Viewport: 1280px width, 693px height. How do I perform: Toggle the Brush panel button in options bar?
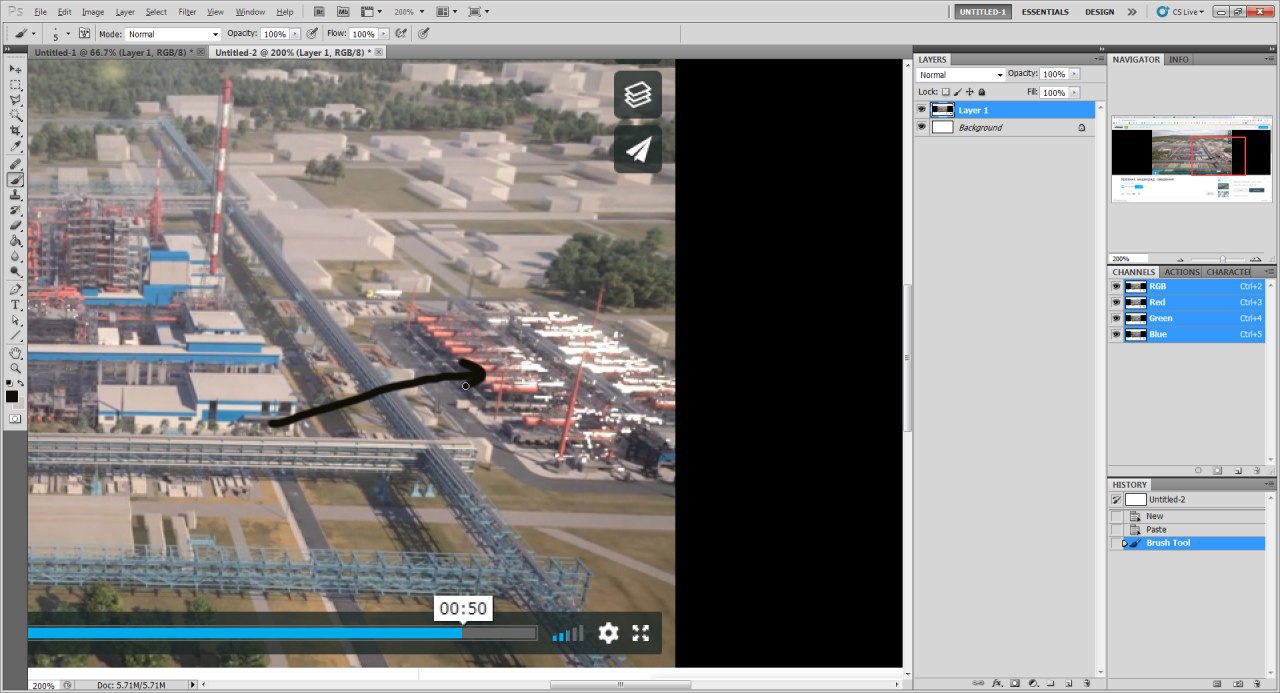(84, 33)
